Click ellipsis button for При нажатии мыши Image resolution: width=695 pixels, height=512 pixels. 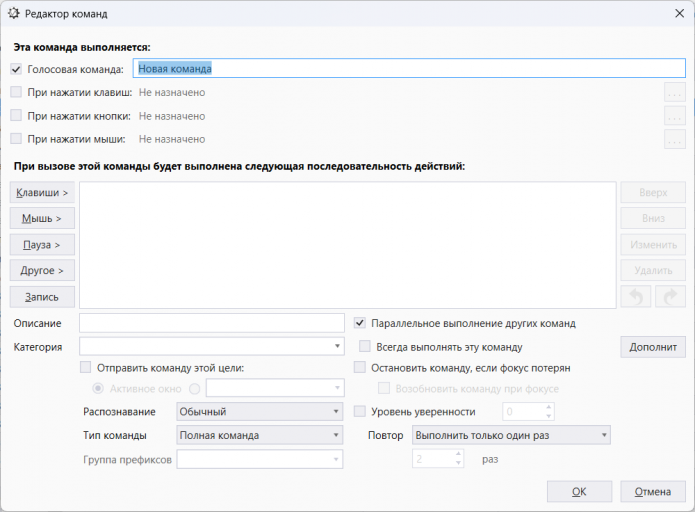pyautogui.click(x=675, y=139)
